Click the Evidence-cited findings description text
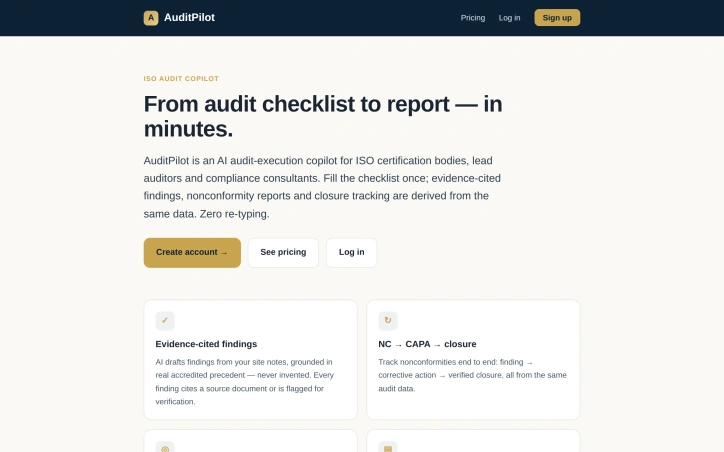The width and height of the screenshot is (724, 452). coord(245,382)
